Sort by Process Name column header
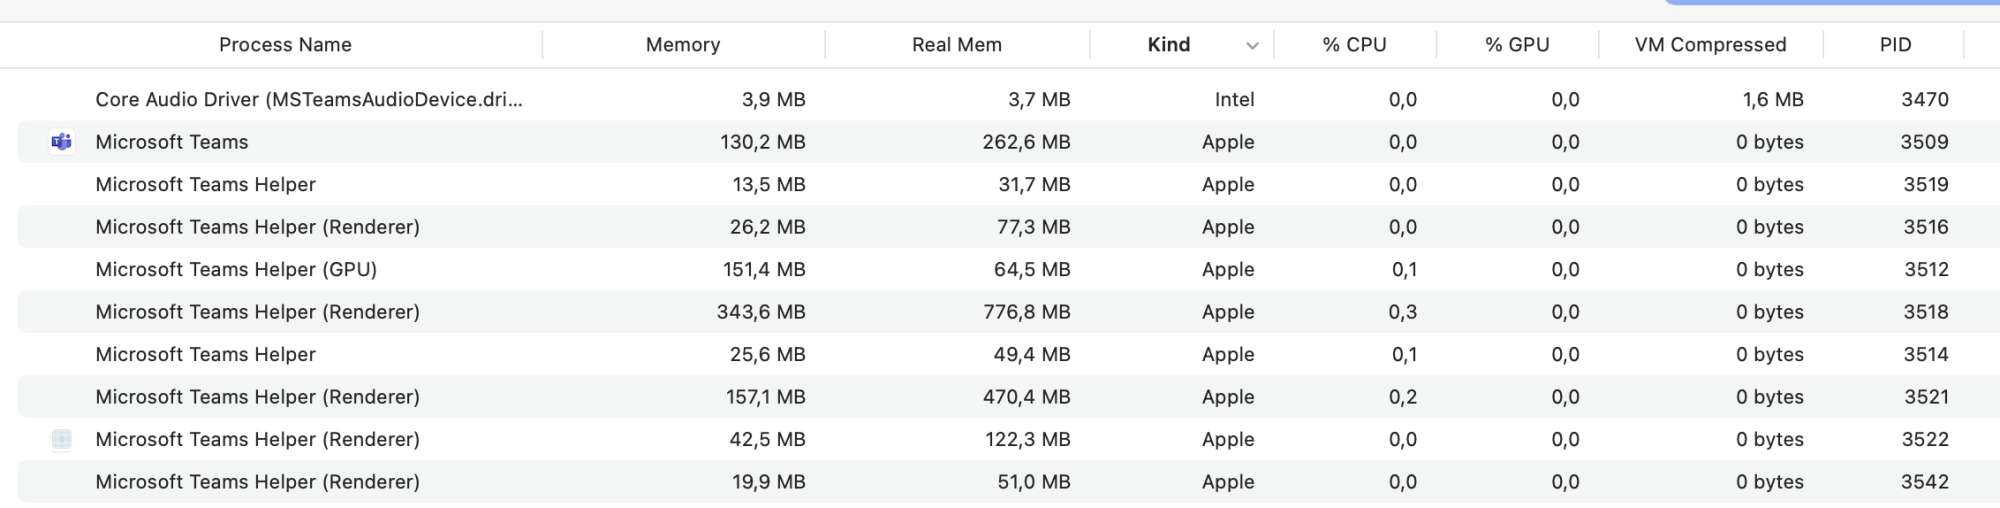 coord(285,45)
